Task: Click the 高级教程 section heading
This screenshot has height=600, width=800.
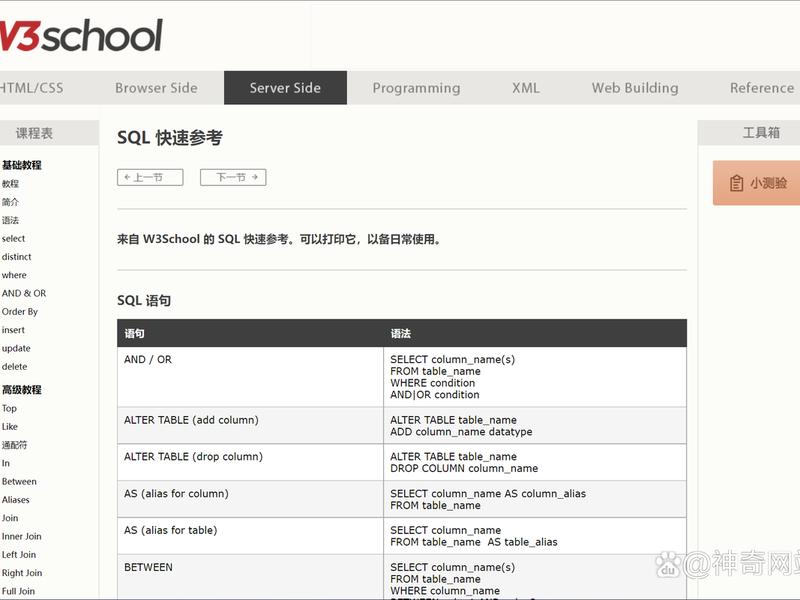Action: pos(22,390)
